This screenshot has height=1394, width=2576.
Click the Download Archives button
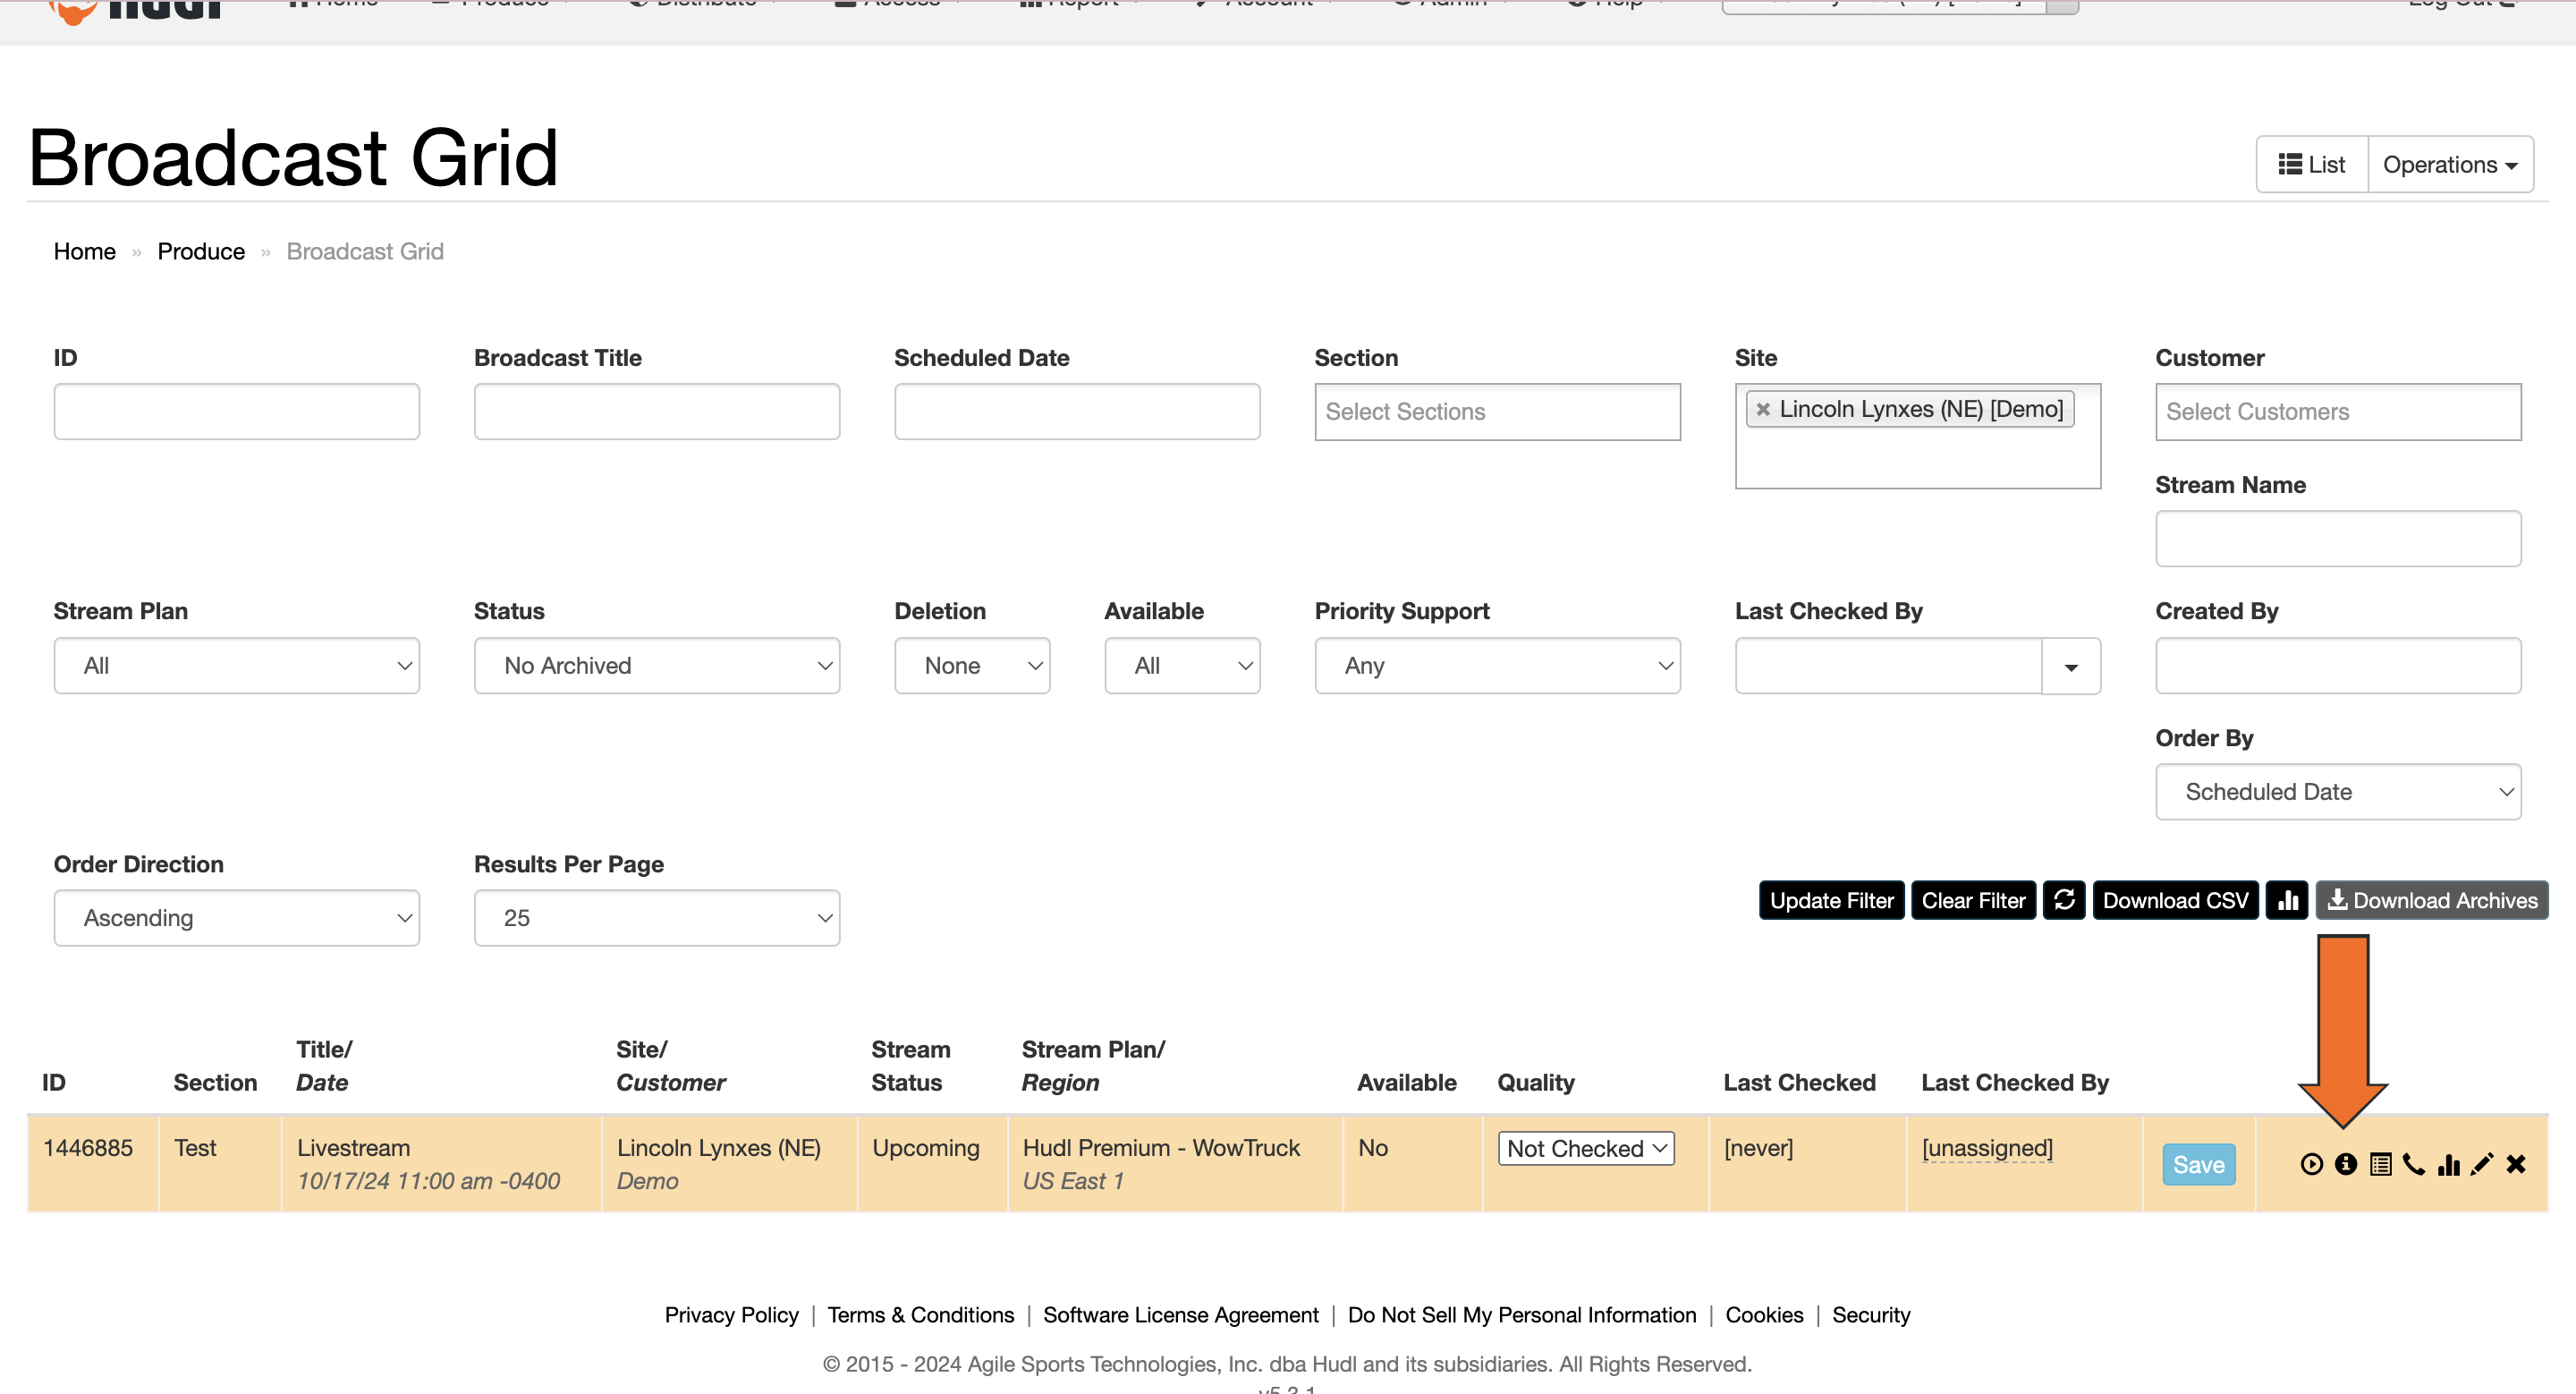2432,900
